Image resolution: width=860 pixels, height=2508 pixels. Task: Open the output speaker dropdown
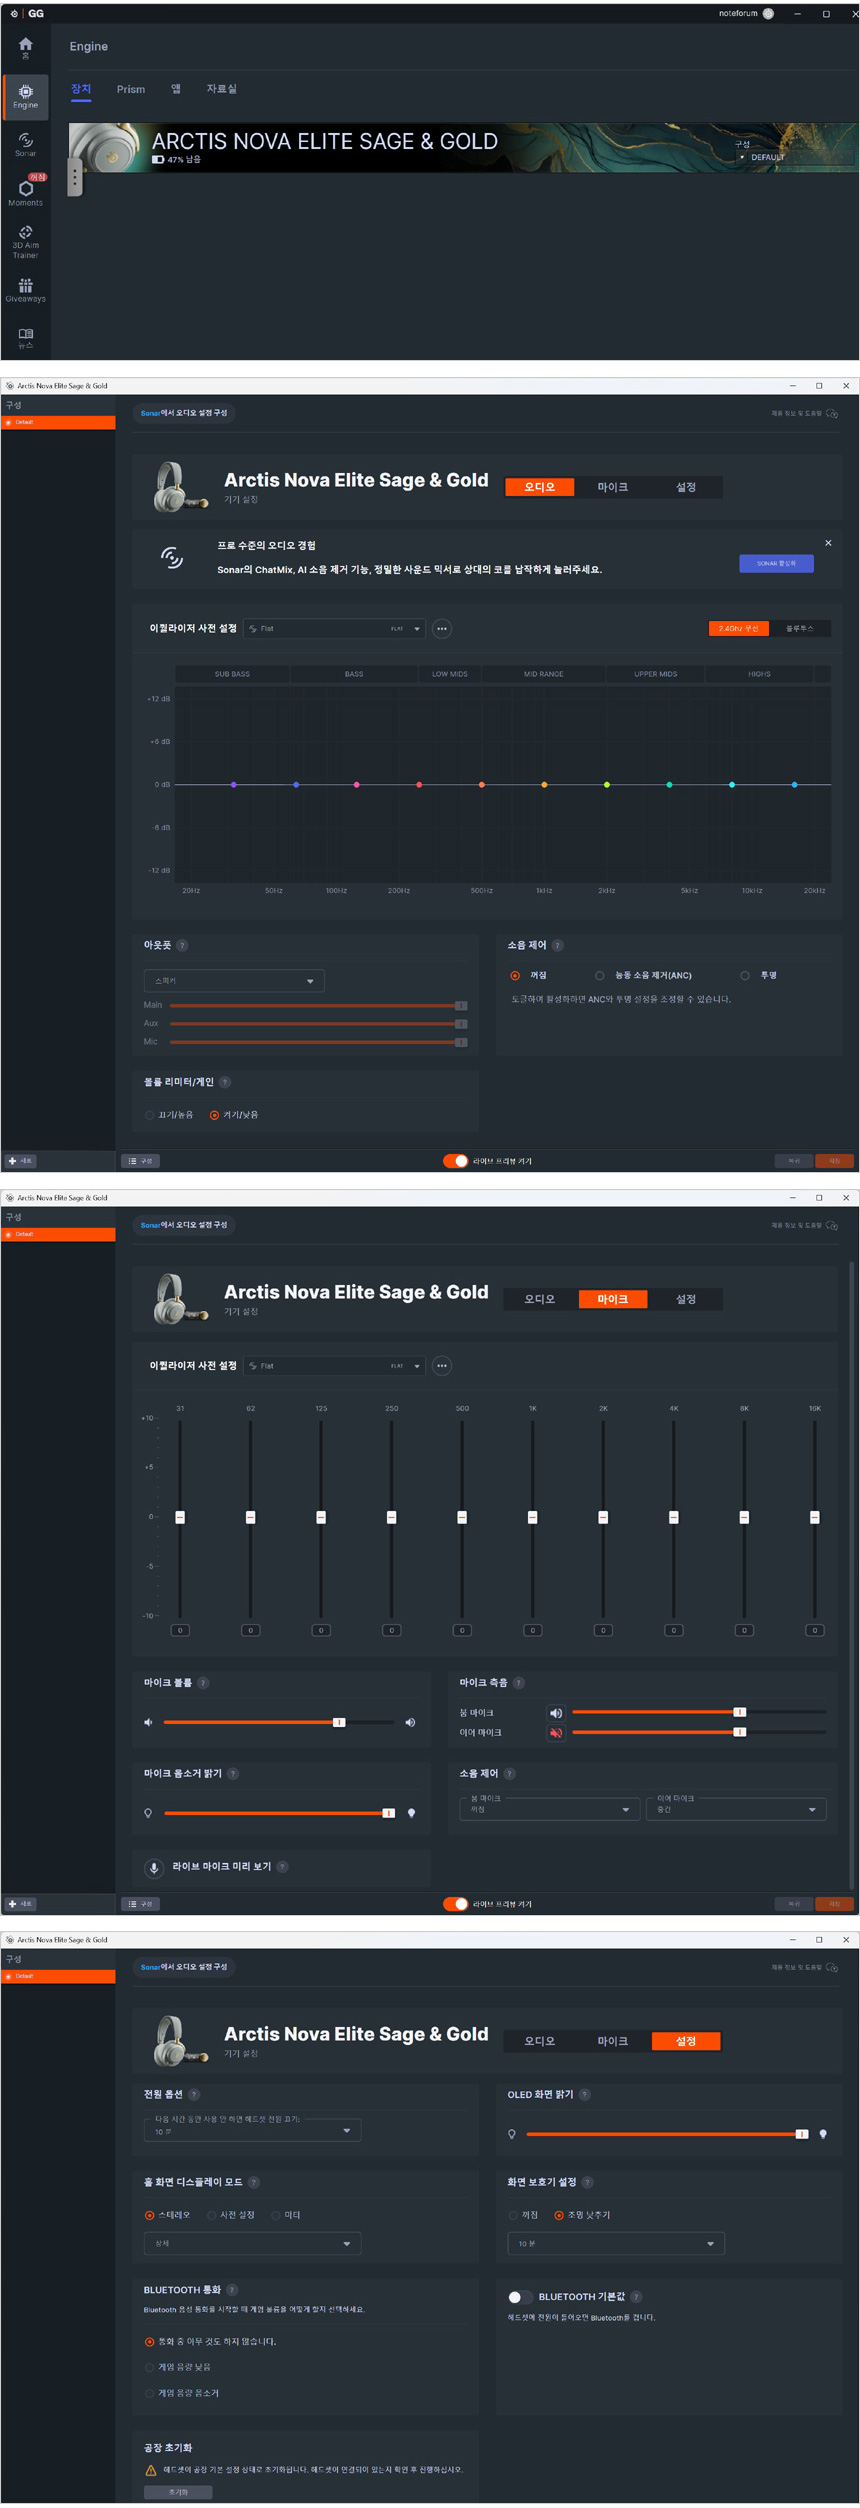[234, 981]
